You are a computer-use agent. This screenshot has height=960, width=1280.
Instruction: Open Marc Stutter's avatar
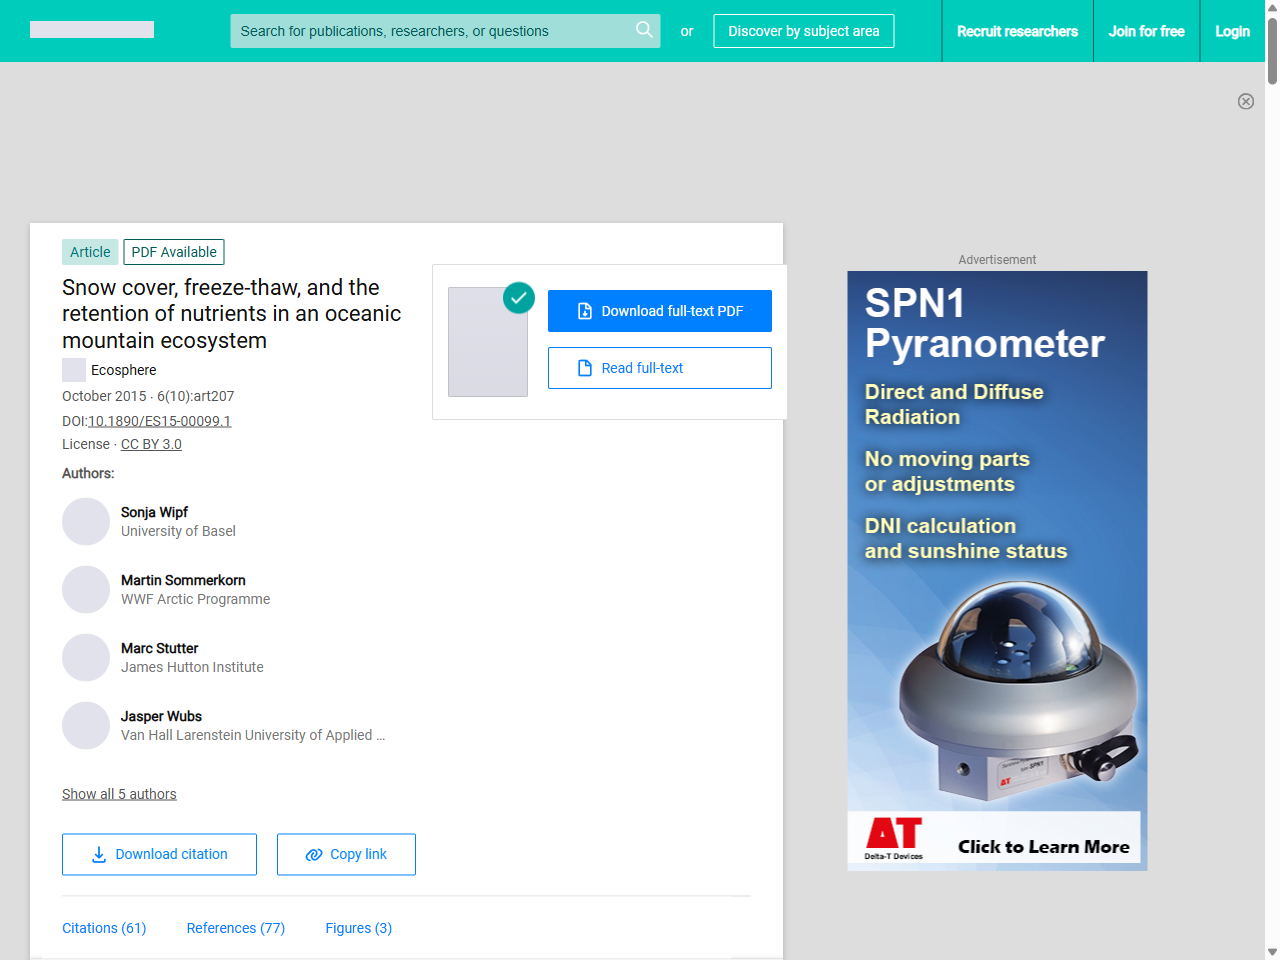[86, 658]
